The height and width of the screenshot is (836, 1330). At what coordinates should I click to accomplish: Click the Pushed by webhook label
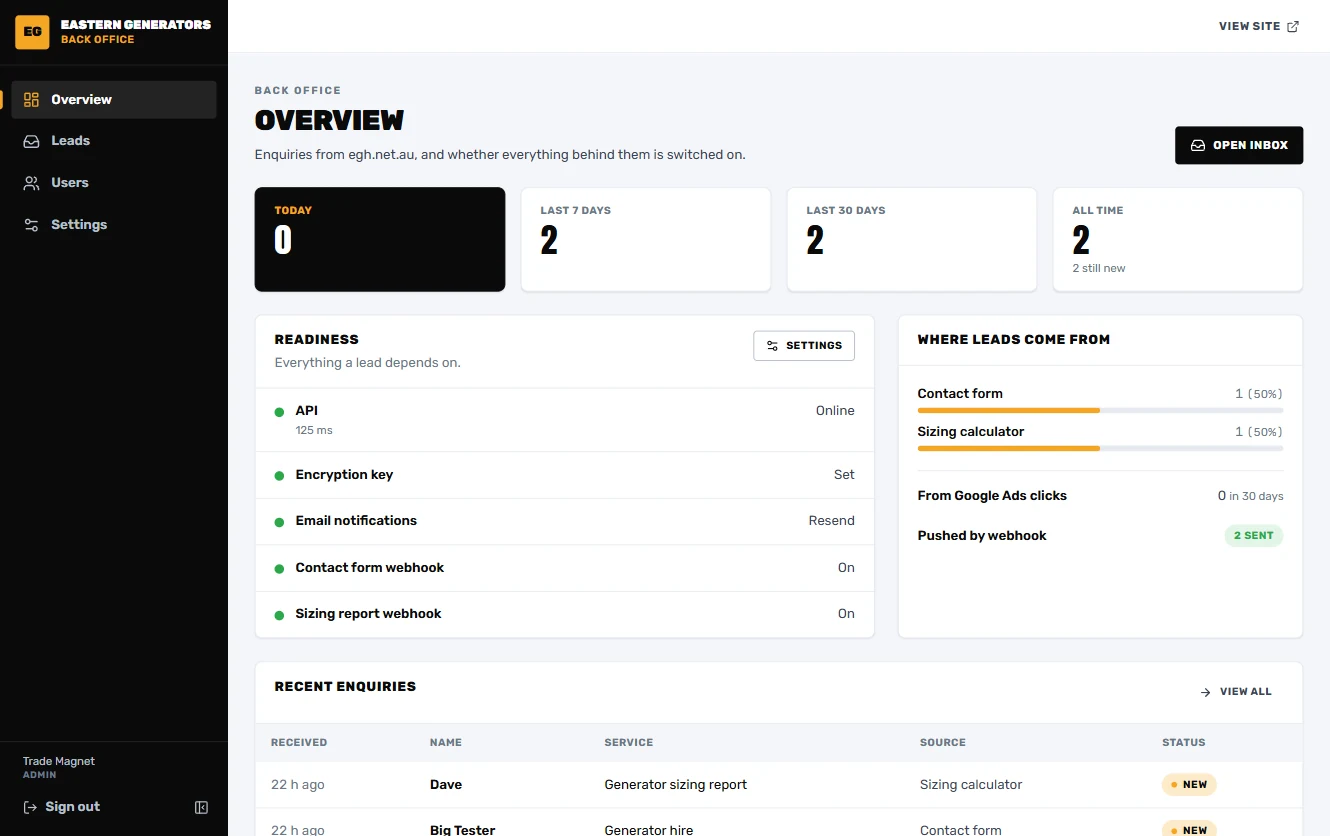(982, 536)
